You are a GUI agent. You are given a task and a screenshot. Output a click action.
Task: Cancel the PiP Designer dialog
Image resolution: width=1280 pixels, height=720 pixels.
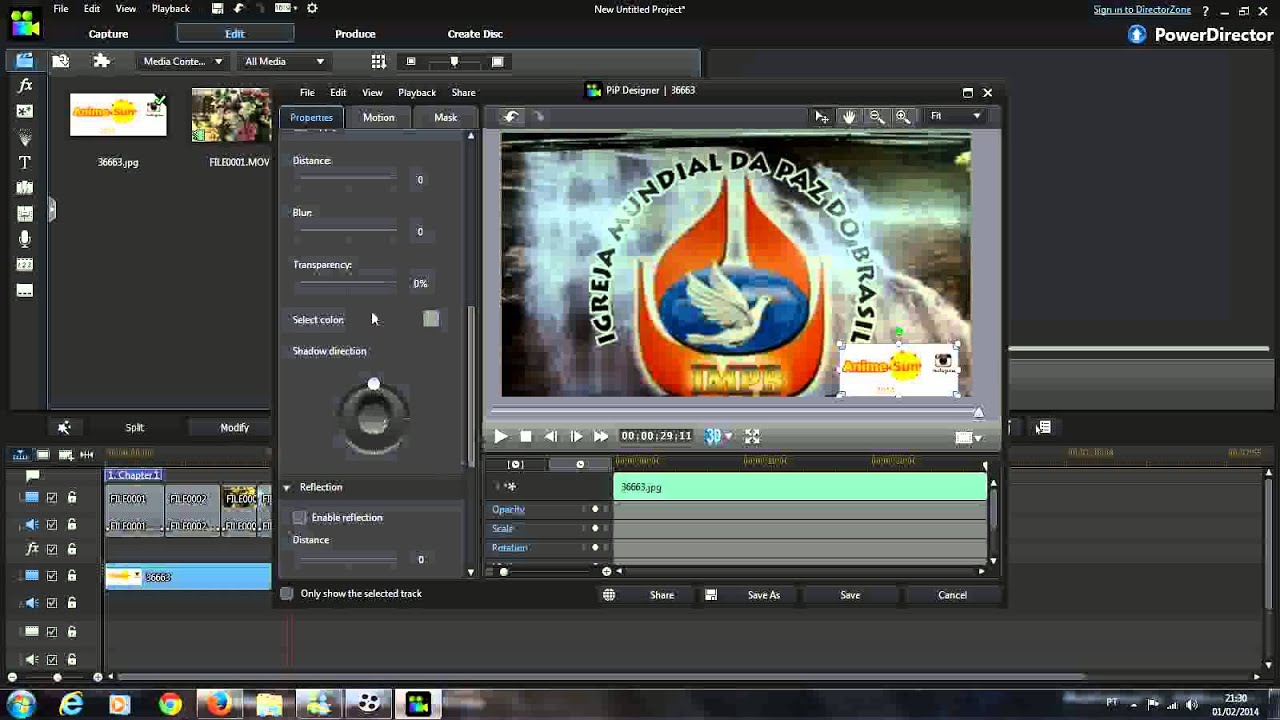coord(952,595)
